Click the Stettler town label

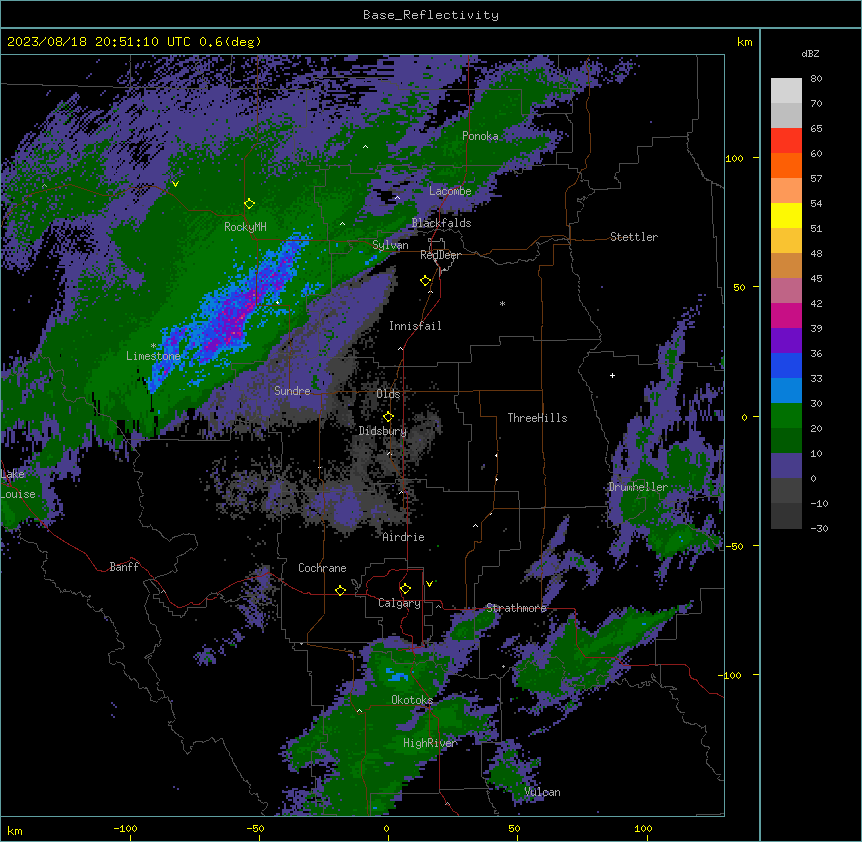pos(634,237)
